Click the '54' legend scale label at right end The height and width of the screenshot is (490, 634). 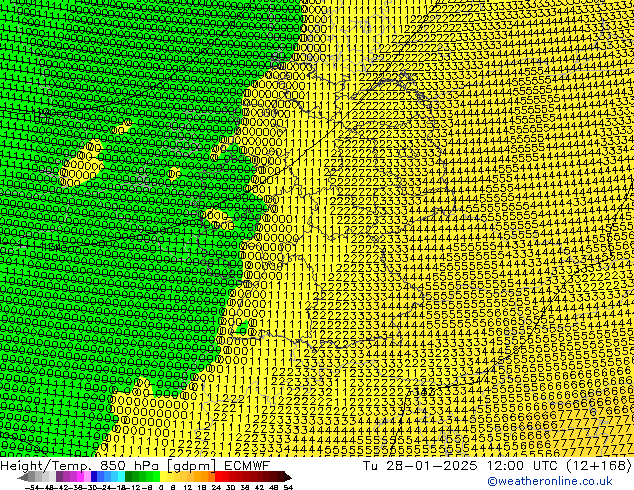point(288,487)
